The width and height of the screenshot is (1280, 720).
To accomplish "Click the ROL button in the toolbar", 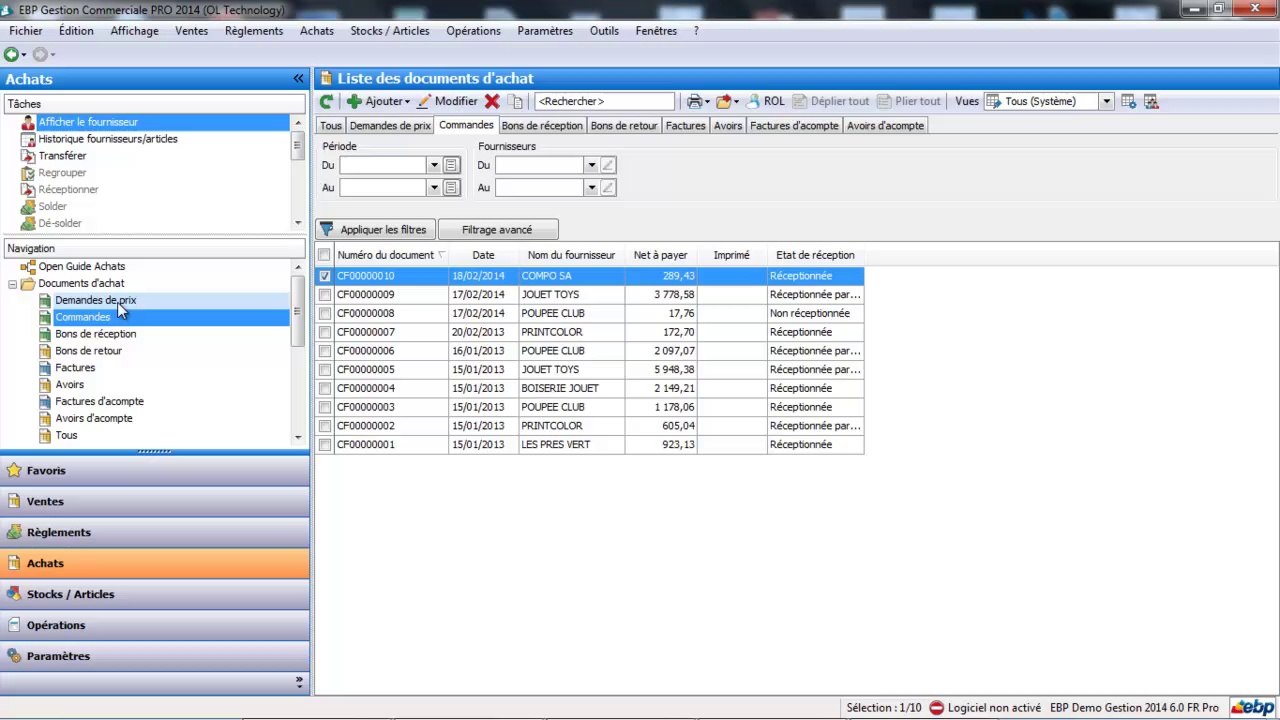I will (765, 101).
